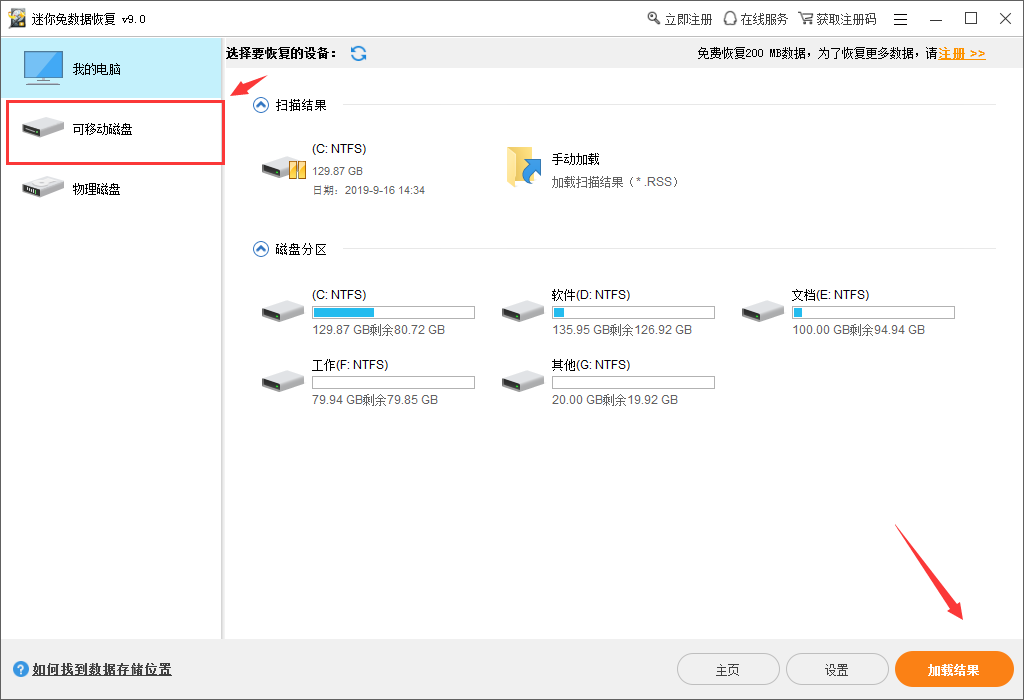Click the 129.87 GB剩余80.72 GB text
The height and width of the screenshot is (700, 1024).
point(379,330)
